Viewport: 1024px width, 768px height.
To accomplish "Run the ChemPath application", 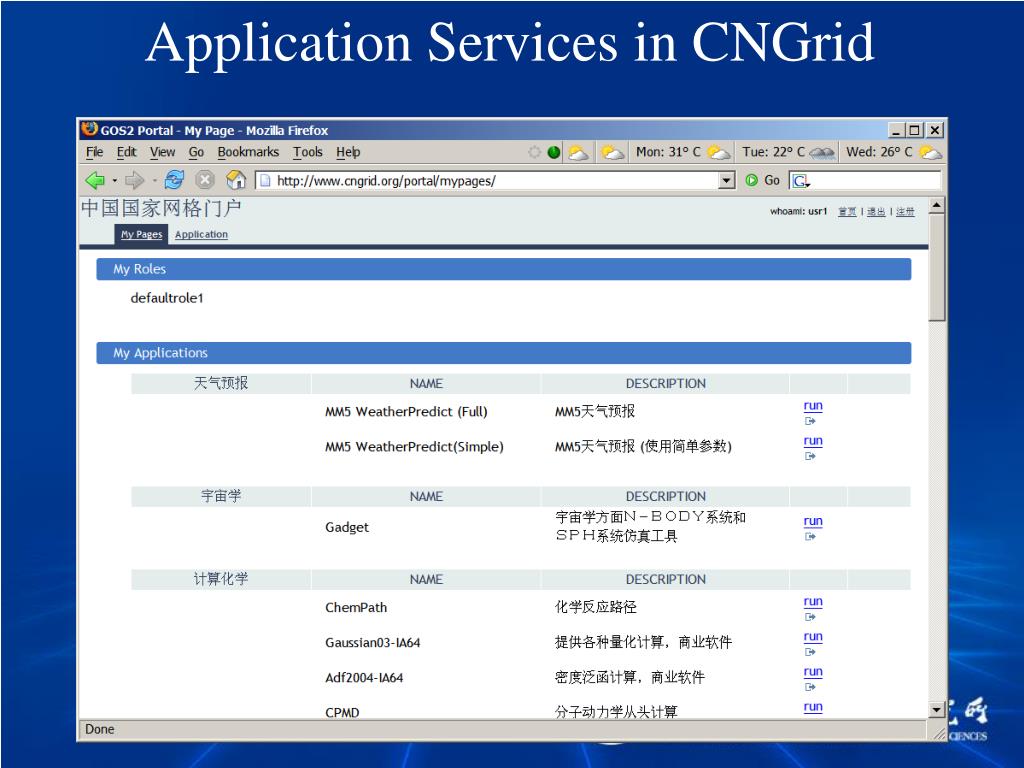I will 813,601.
